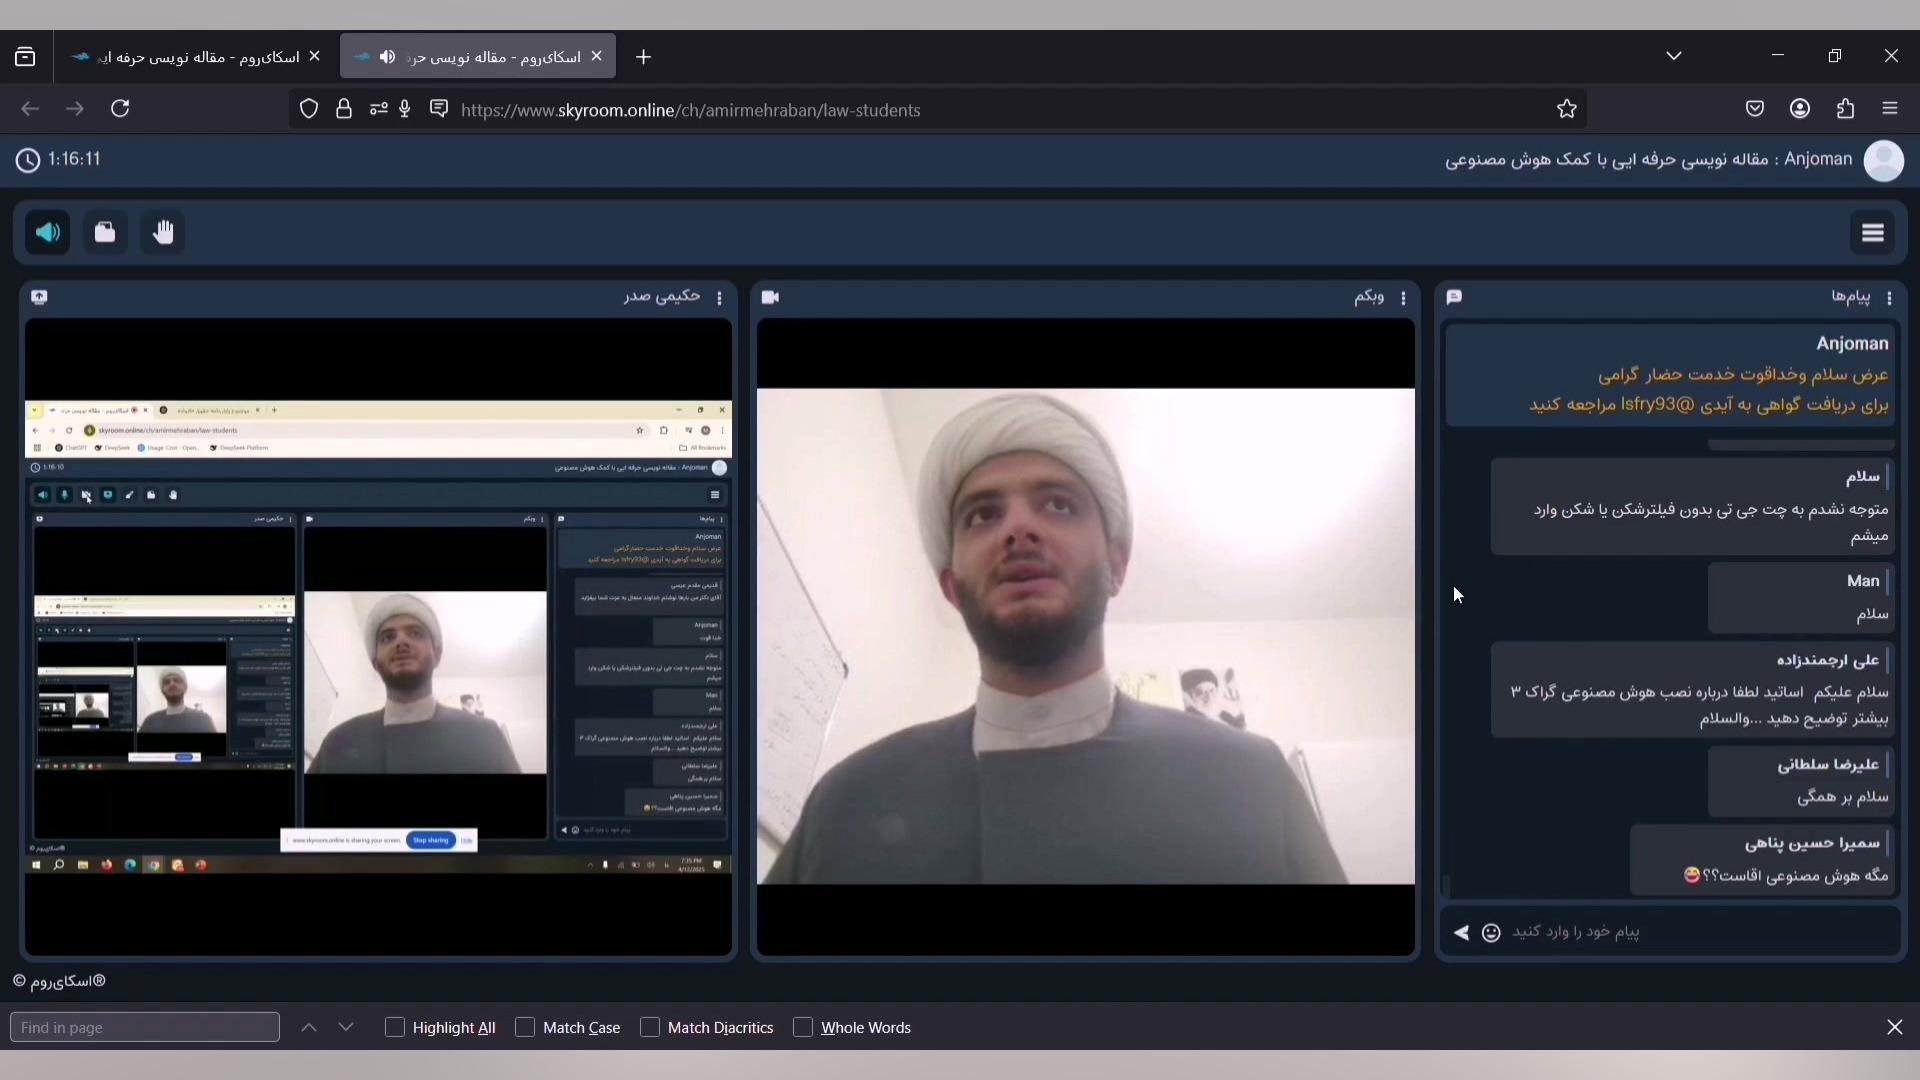Open the webcam panel three-dot options menu

(1404, 299)
